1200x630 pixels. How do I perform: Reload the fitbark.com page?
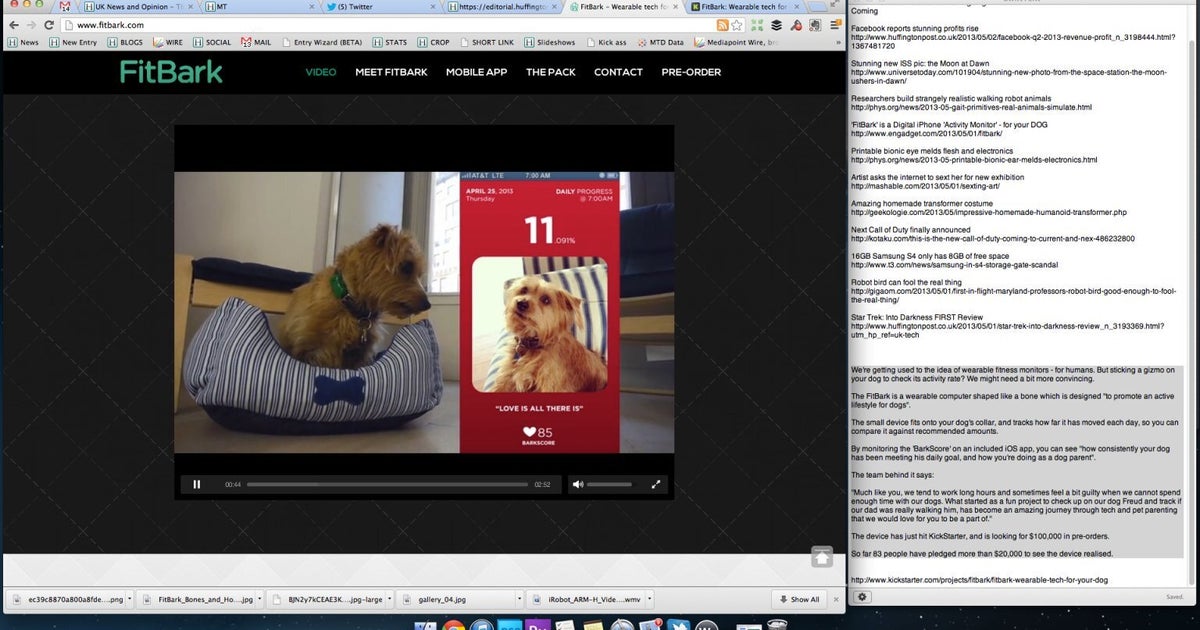(x=47, y=24)
